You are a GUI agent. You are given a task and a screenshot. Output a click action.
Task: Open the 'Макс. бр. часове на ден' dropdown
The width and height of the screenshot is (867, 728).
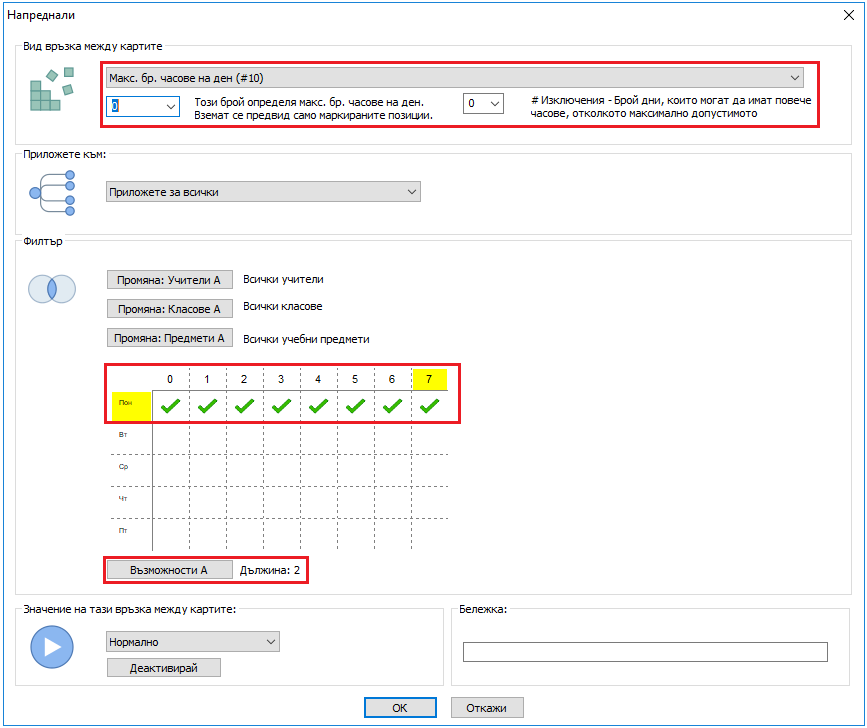pyautogui.click(x=455, y=78)
